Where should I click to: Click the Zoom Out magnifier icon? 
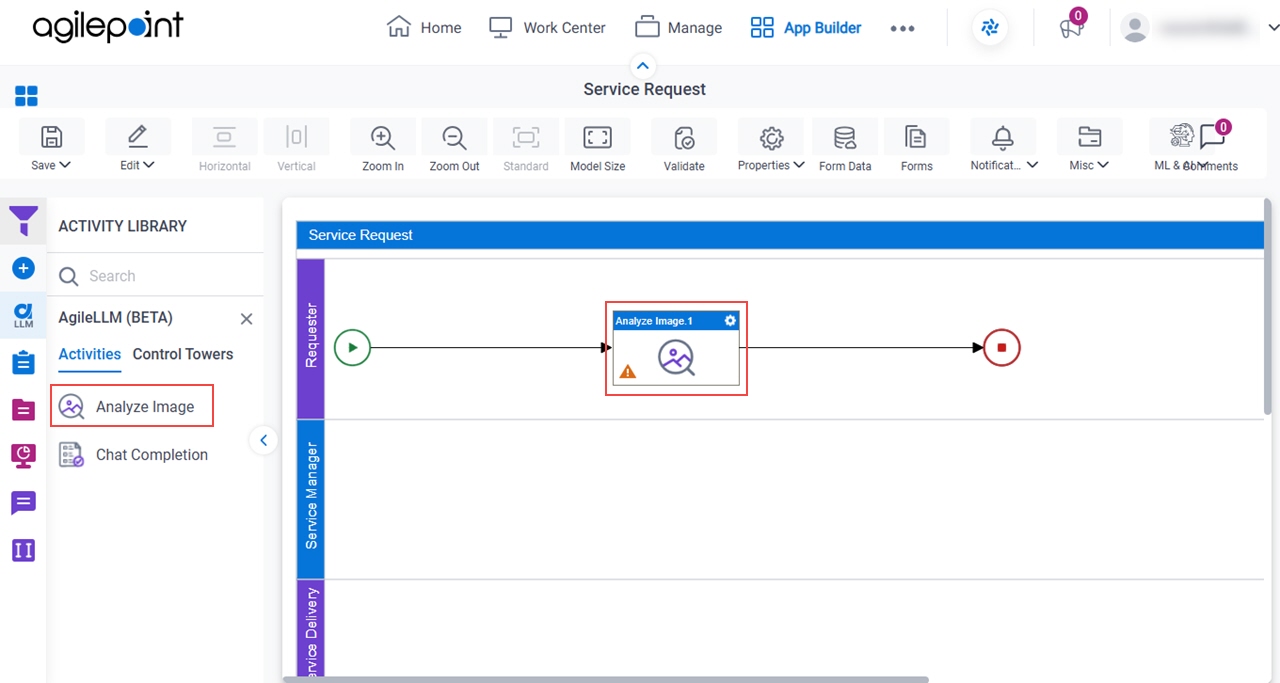[x=454, y=138]
